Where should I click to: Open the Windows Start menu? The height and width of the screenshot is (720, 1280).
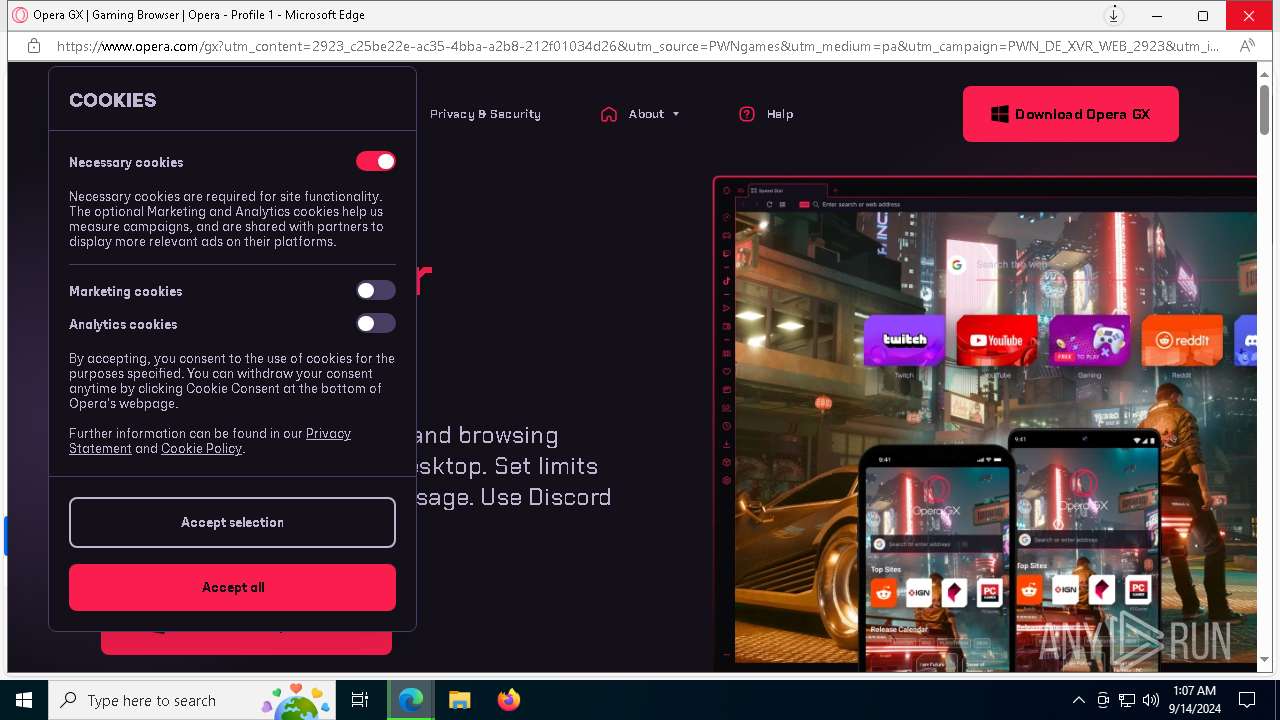click(x=24, y=700)
